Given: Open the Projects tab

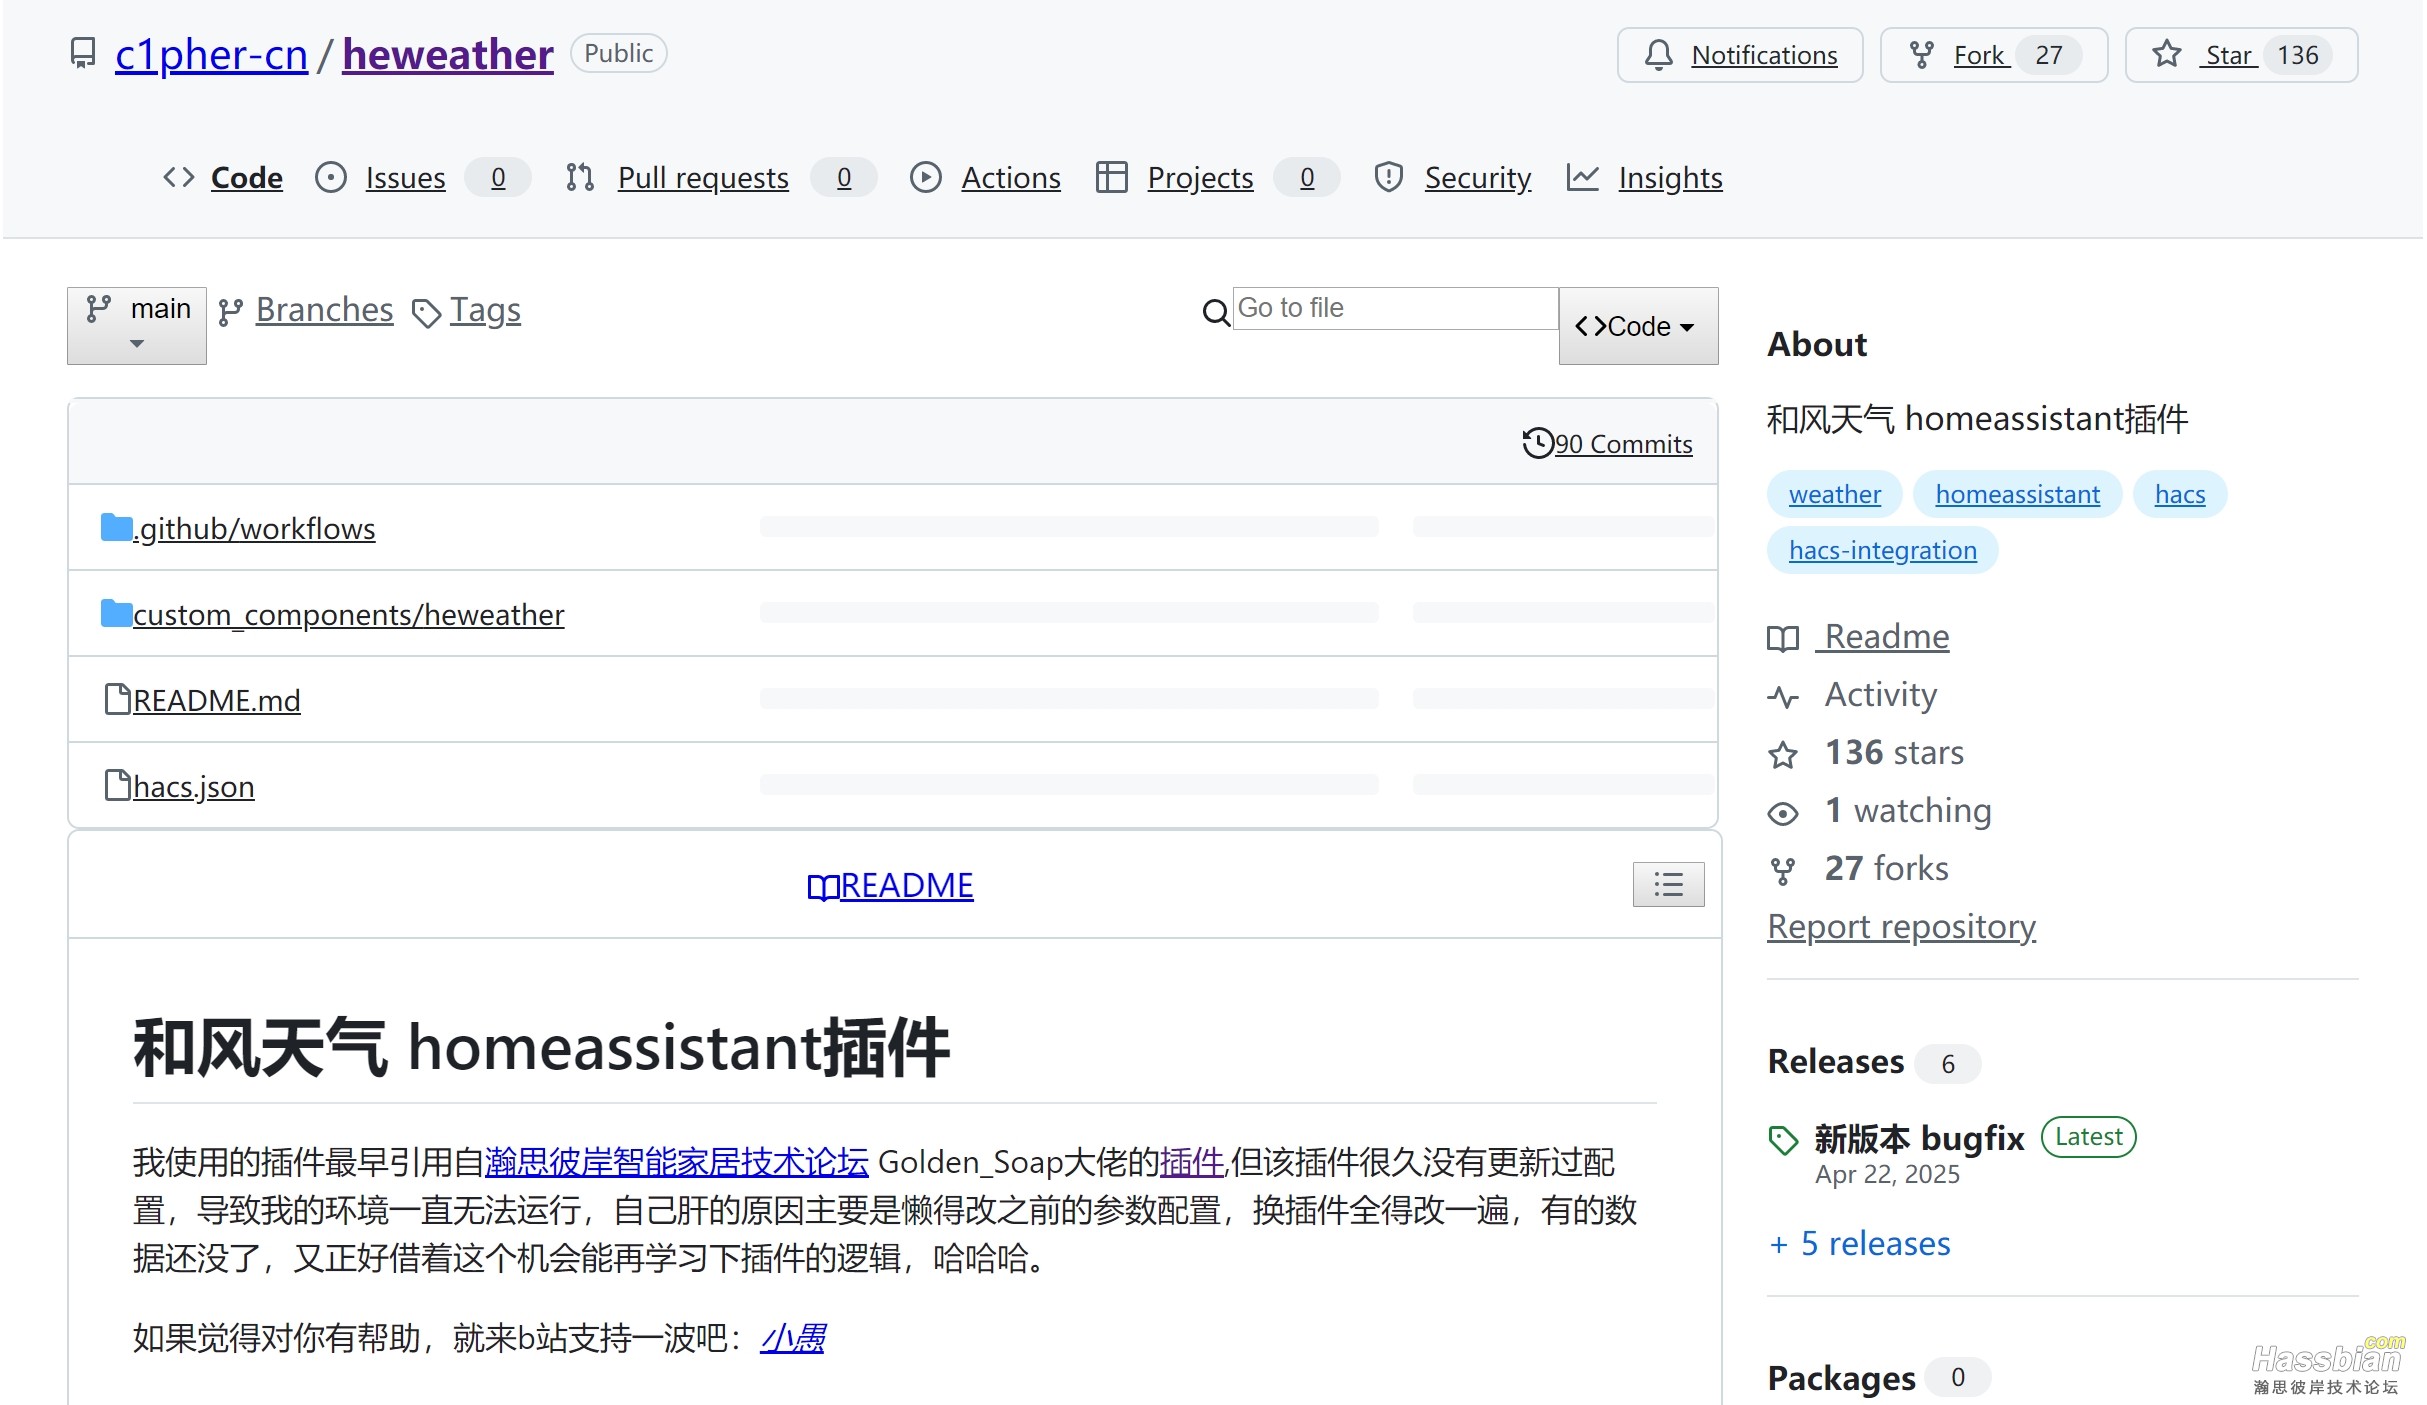Looking at the screenshot, I should (1200, 177).
